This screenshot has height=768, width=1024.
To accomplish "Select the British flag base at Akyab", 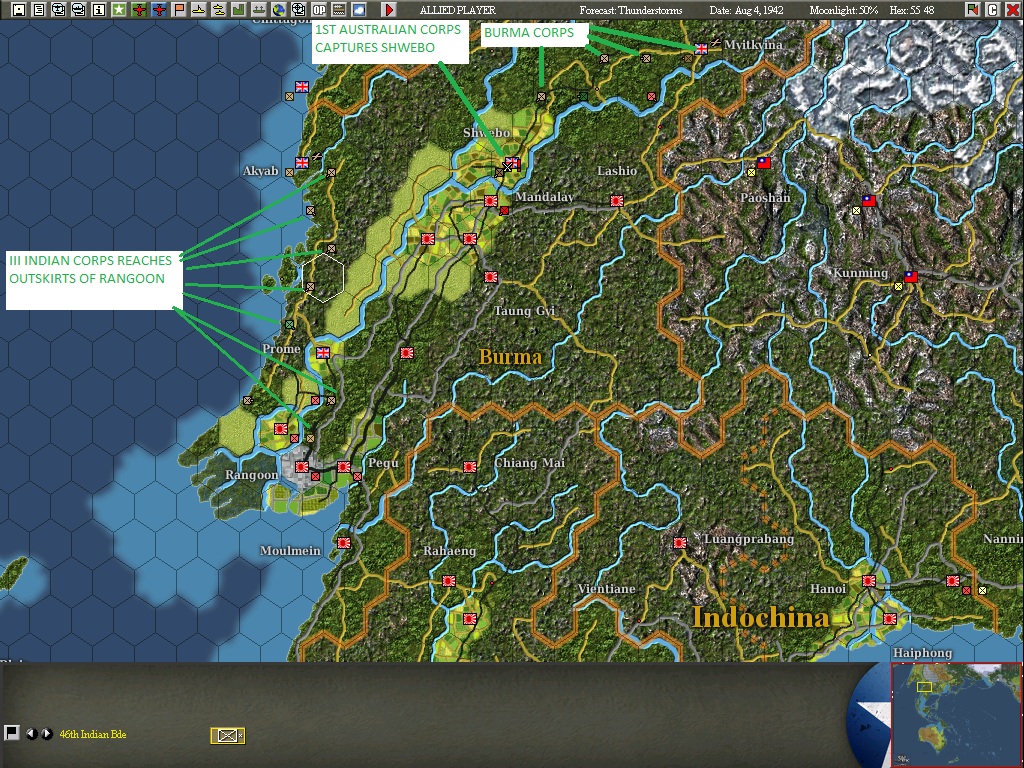I will pos(302,163).
